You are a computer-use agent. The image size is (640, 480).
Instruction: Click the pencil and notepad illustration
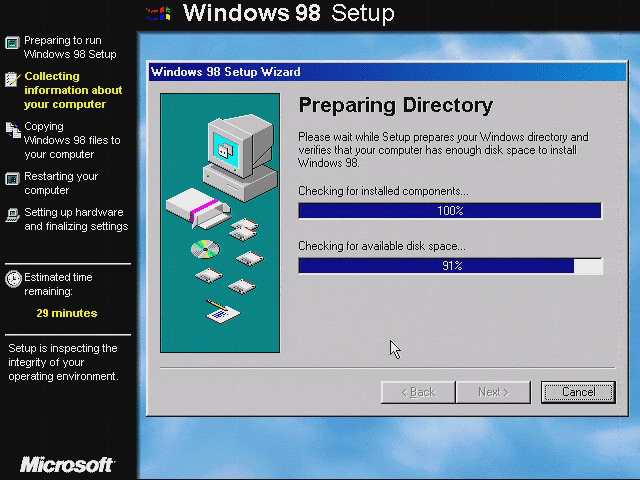coord(223,311)
